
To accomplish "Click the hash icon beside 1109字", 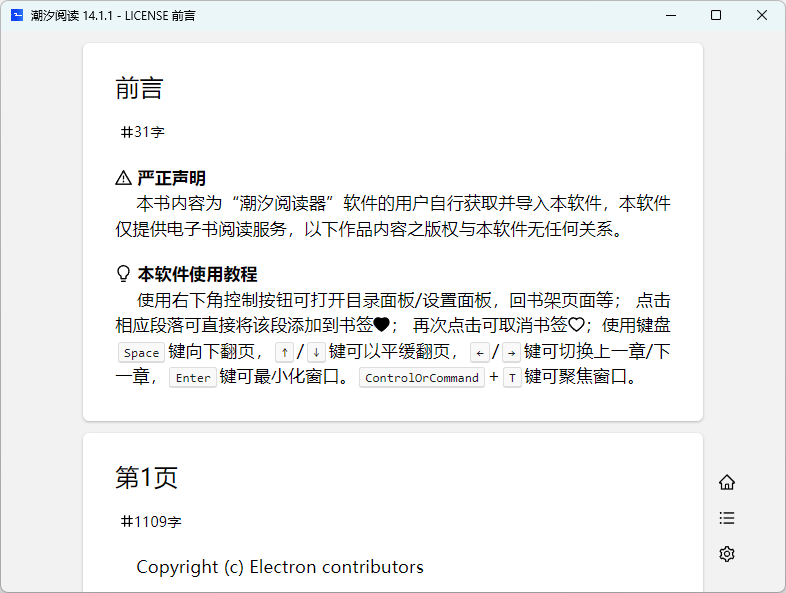I will [127, 521].
